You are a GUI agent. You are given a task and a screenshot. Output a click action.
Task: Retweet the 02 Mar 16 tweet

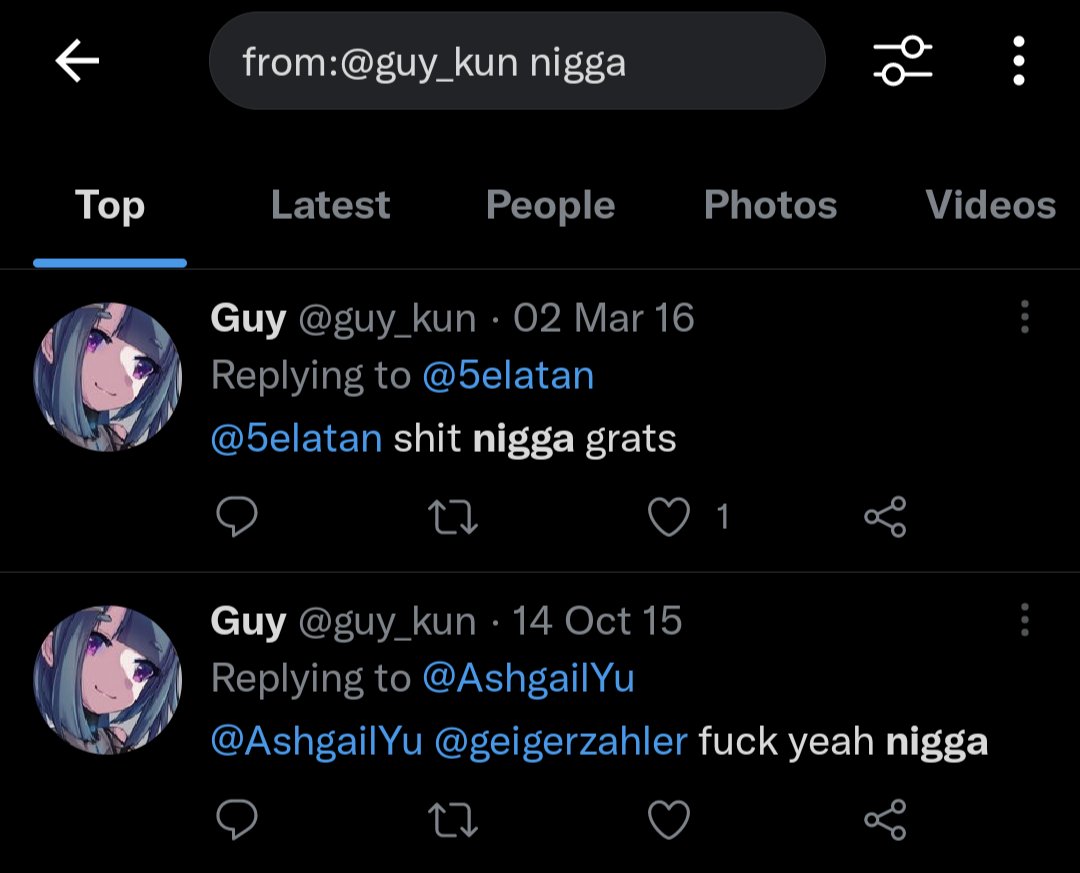tap(452, 517)
